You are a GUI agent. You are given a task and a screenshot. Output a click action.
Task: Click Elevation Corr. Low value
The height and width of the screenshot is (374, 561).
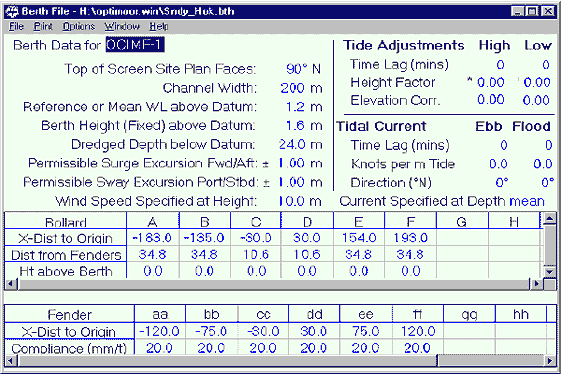[536, 100]
